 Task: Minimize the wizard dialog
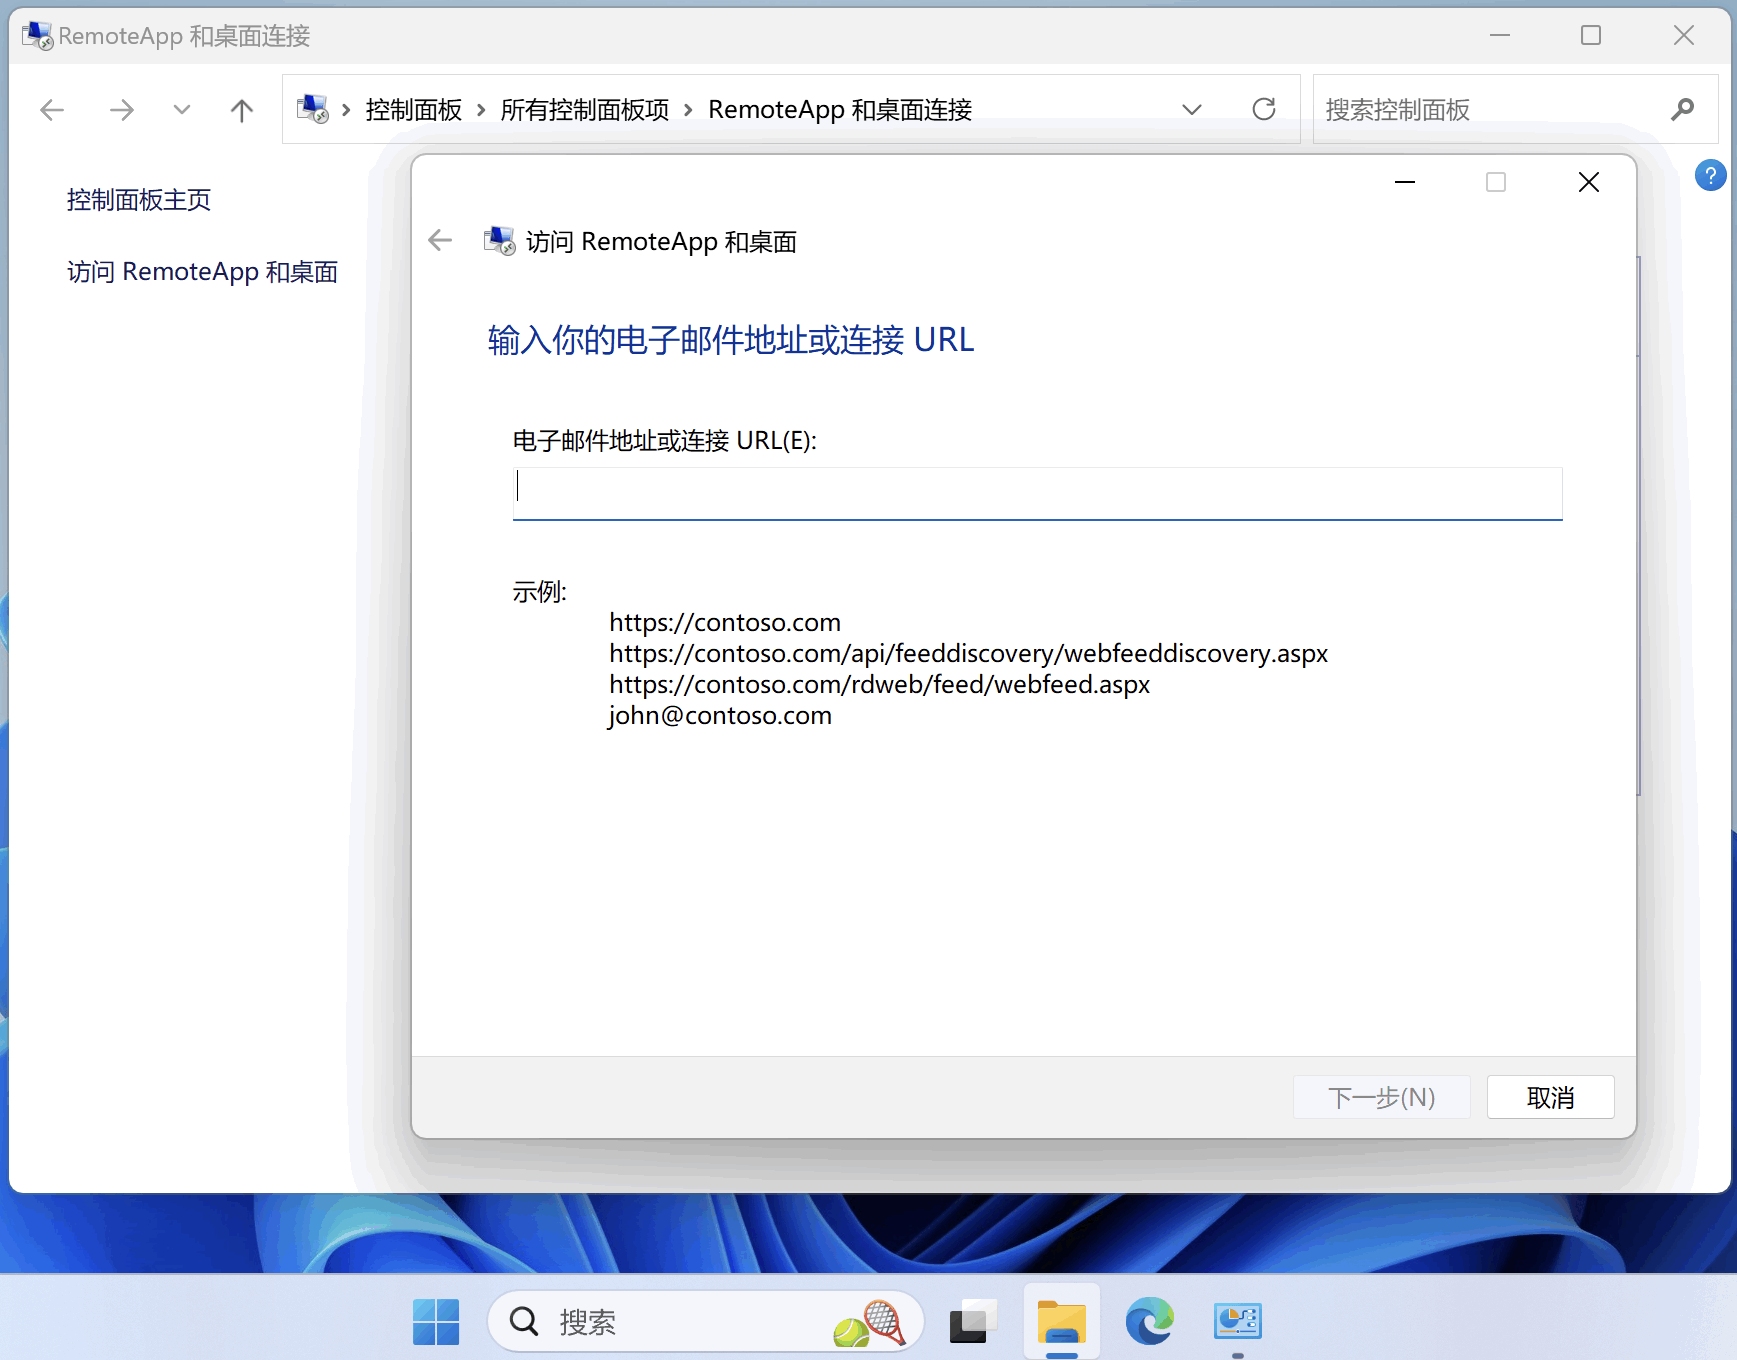(1404, 182)
